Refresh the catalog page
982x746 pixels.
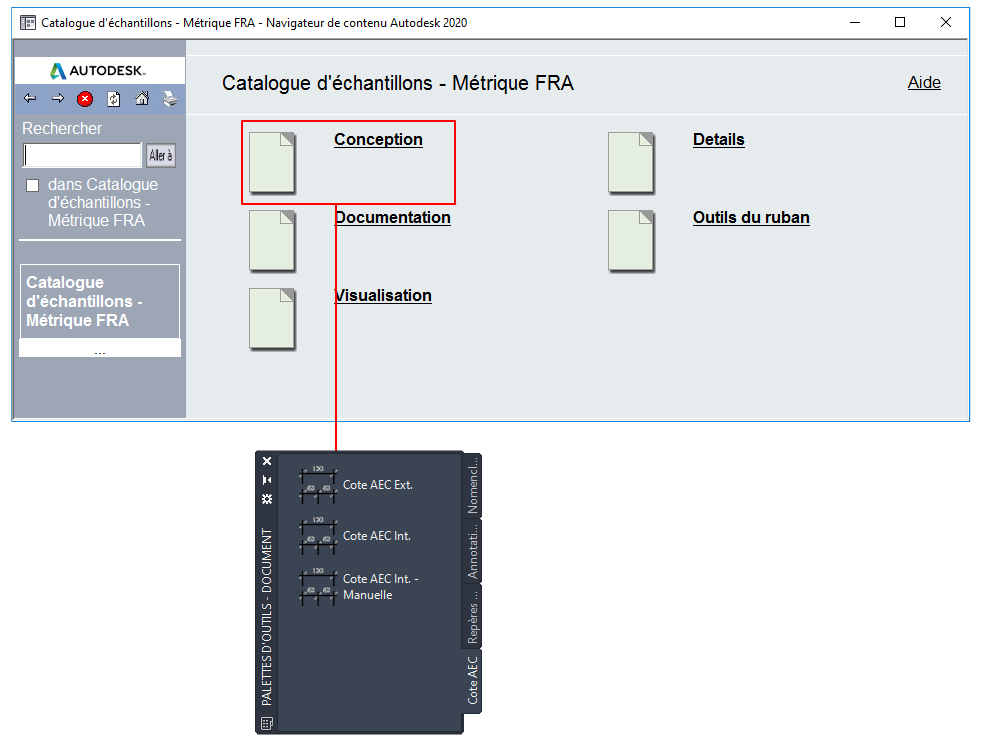coord(113,99)
